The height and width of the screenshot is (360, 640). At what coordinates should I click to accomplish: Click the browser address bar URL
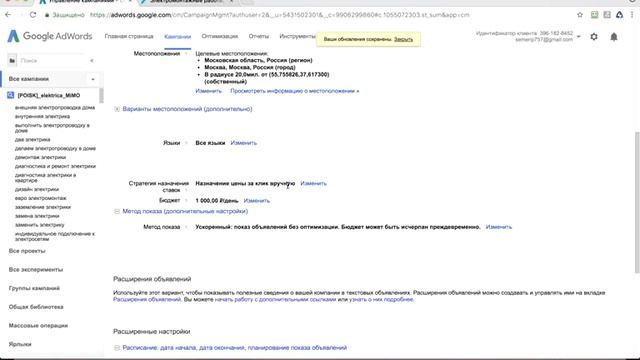pos(280,15)
